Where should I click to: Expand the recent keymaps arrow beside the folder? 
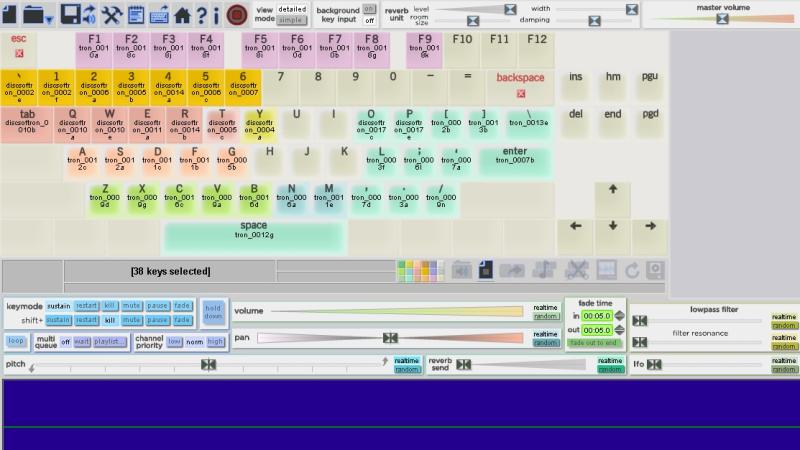click(x=49, y=20)
